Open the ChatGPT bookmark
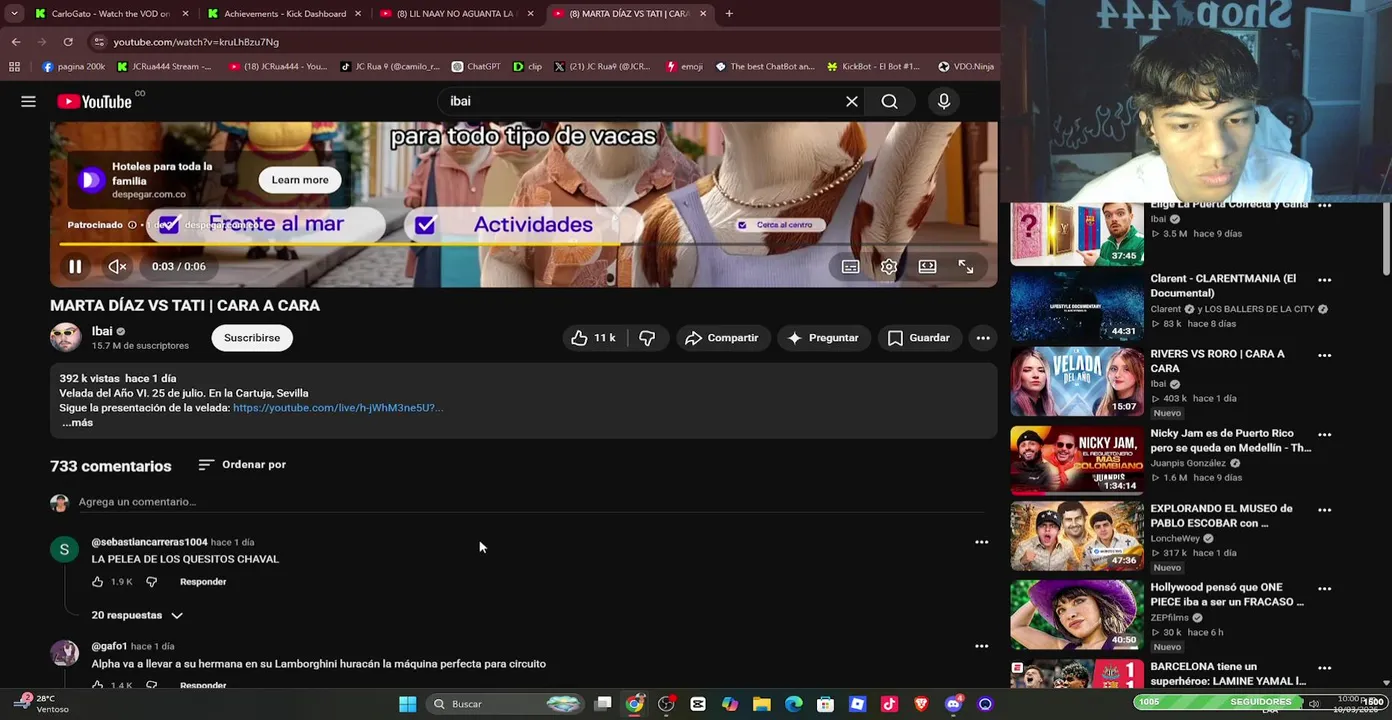The height and width of the screenshot is (720, 1392). click(476, 67)
